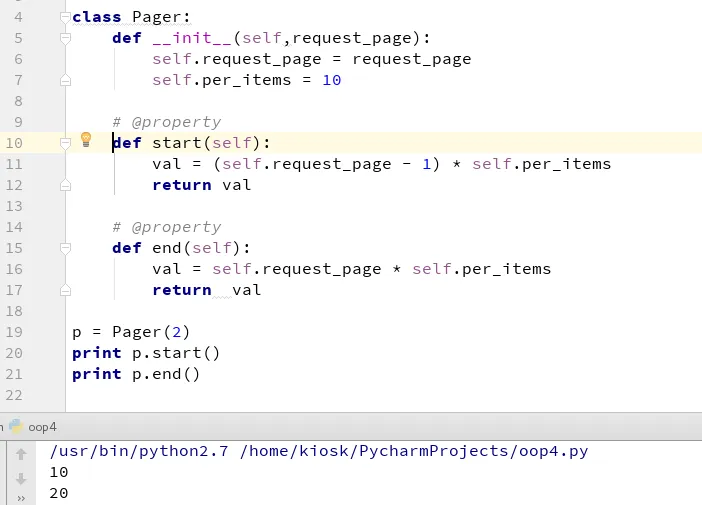Click the down arrow in run console
Image resolution: width=702 pixels, height=505 pixels.
click(x=21, y=479)
